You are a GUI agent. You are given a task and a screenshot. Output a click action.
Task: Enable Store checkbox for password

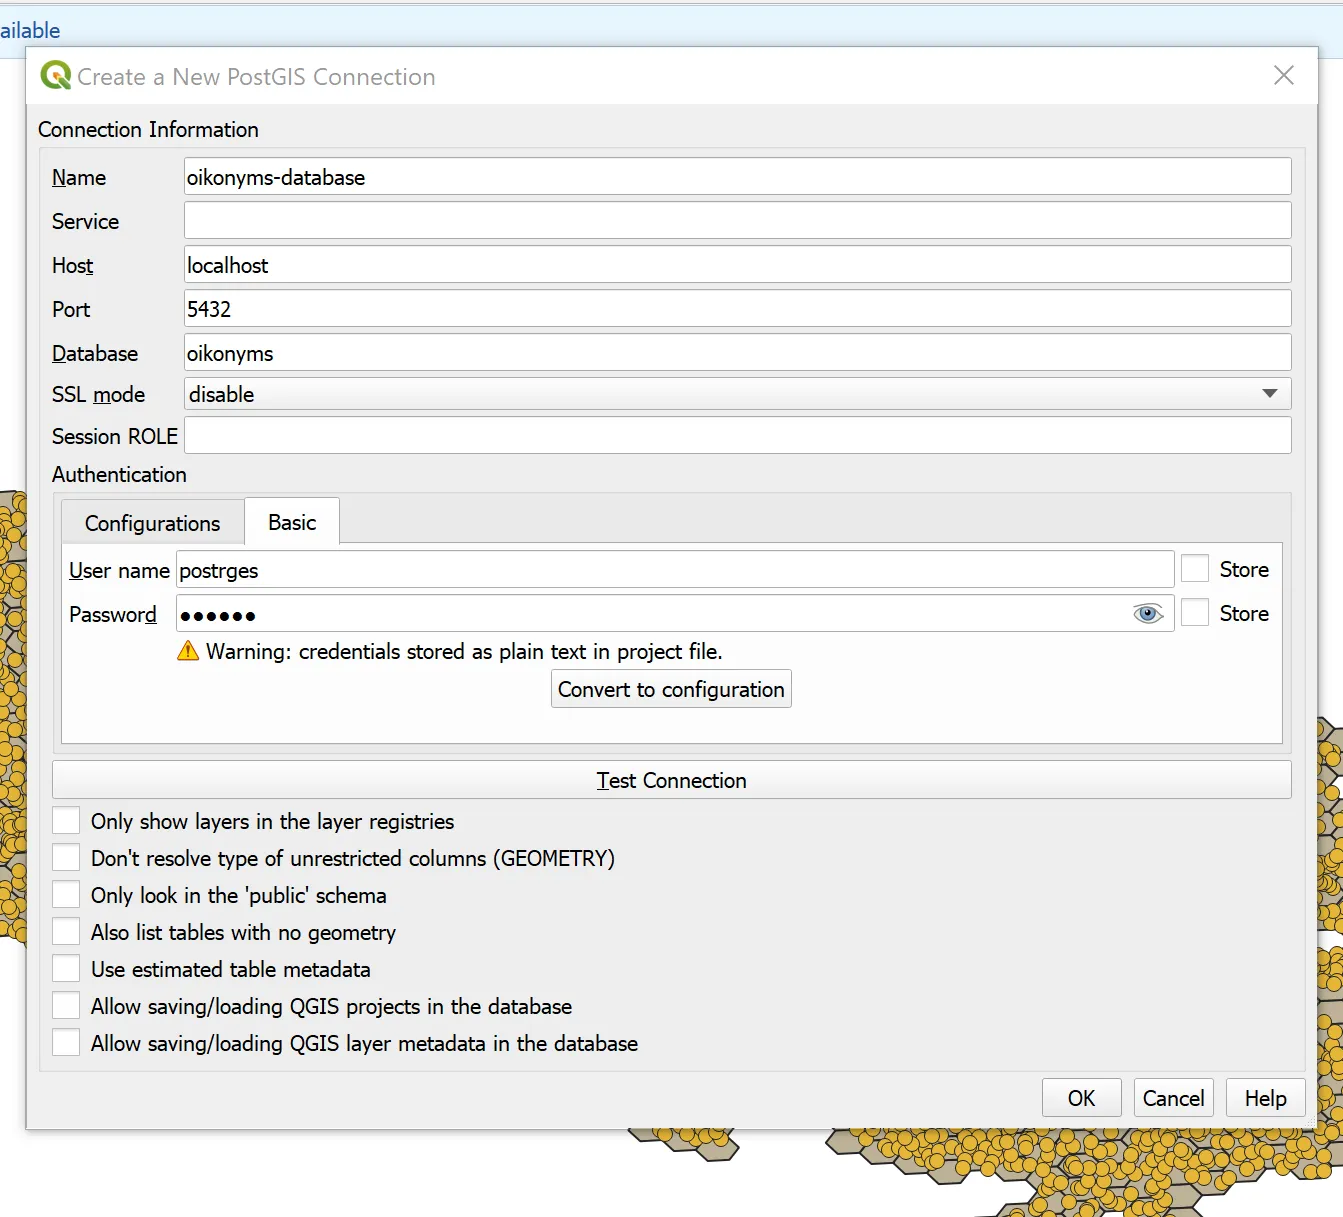coord(1195,613)
